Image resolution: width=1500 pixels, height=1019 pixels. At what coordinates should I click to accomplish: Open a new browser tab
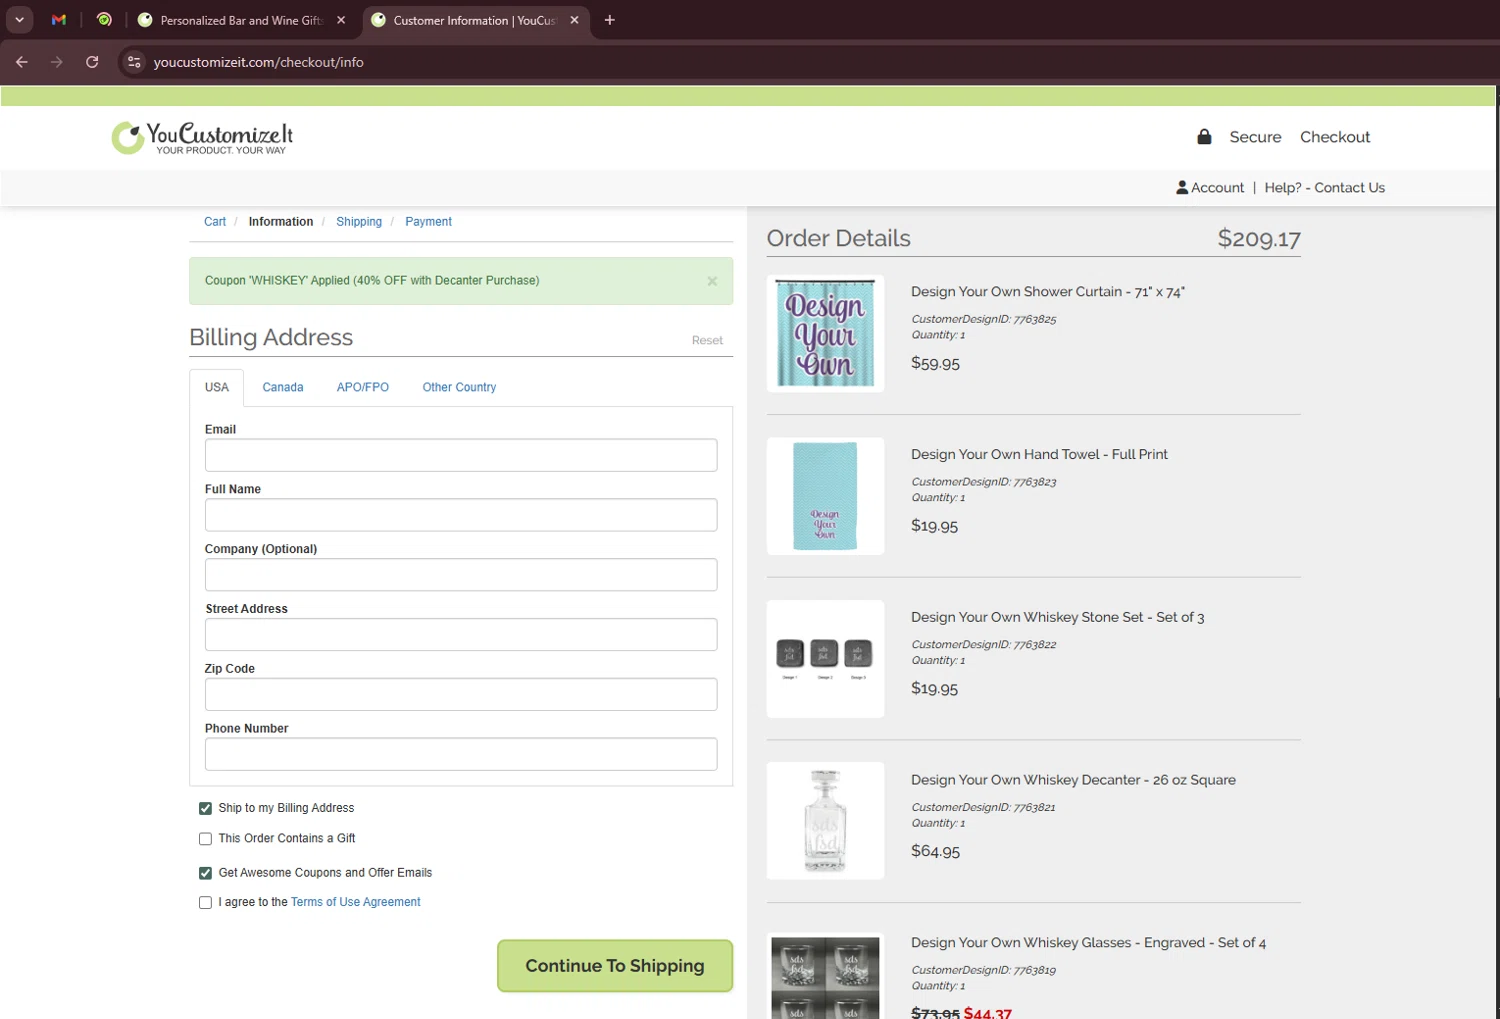pyautogui.click(x=609, y=20)
